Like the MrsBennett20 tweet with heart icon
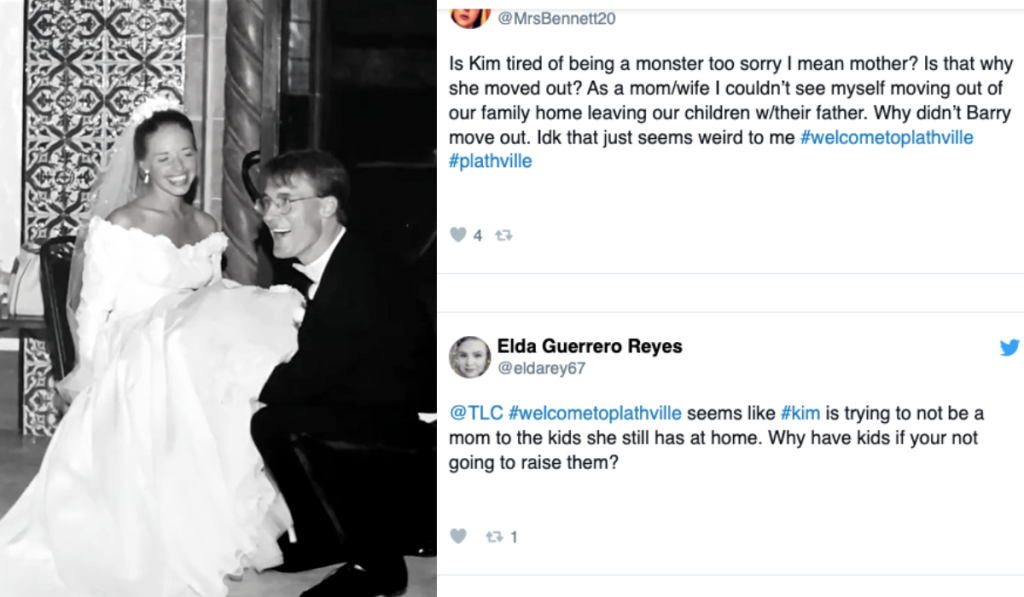The height and width of the screenshot is (597, 1024). point(458,235)
